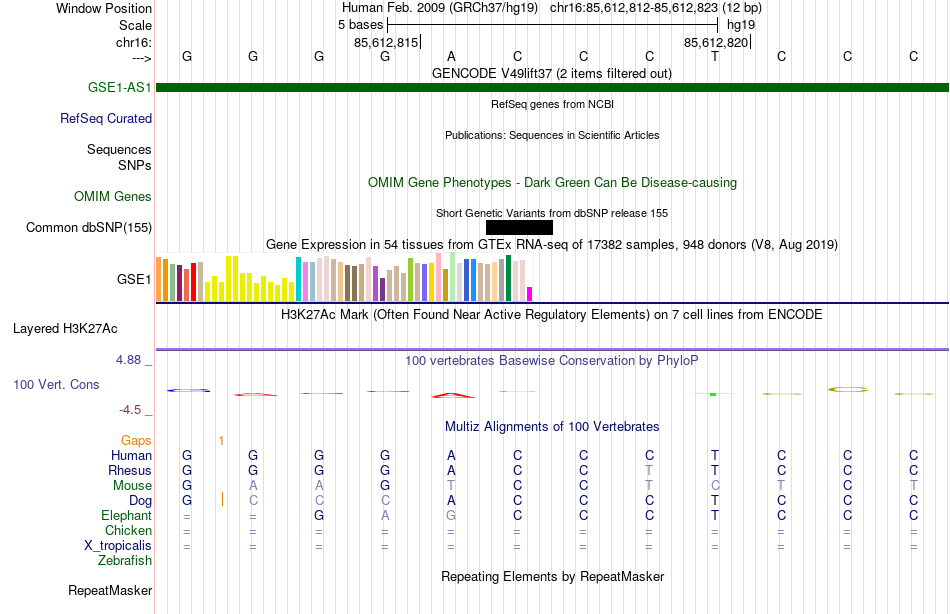Click the OMIM Genes track label

[x=113, y=196]
